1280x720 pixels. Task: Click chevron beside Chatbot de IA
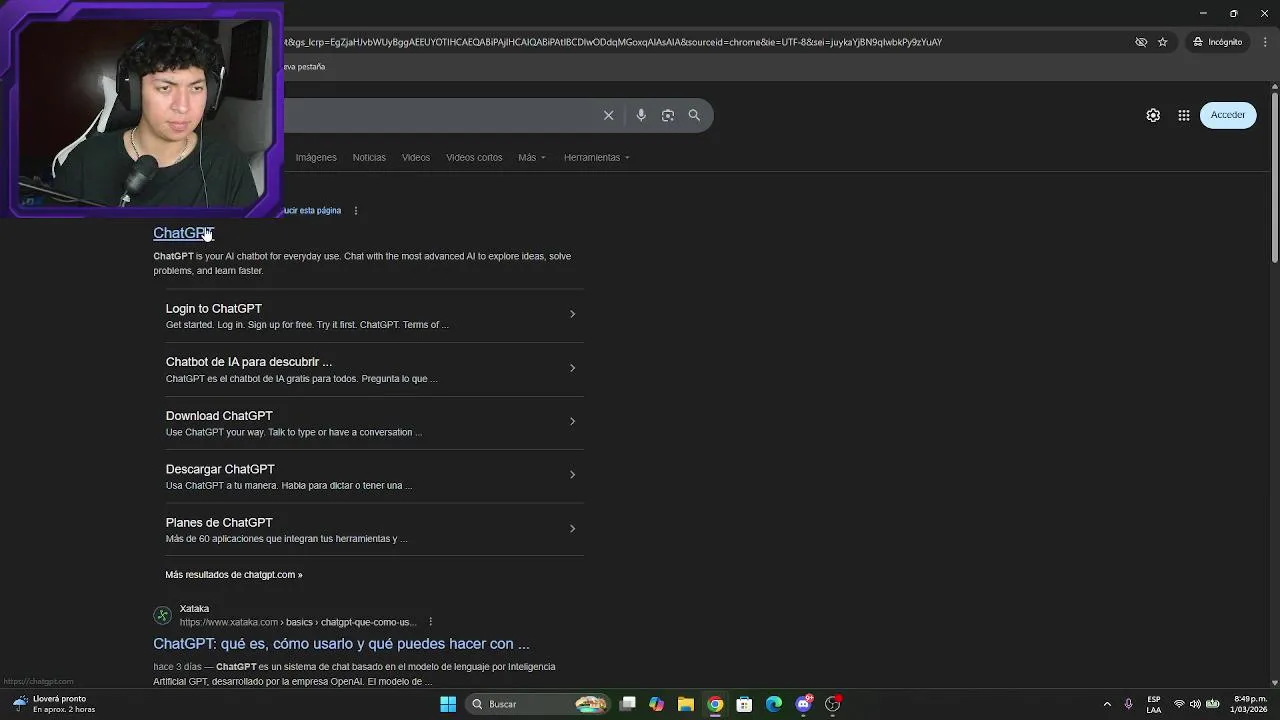[x=572, y=368]
